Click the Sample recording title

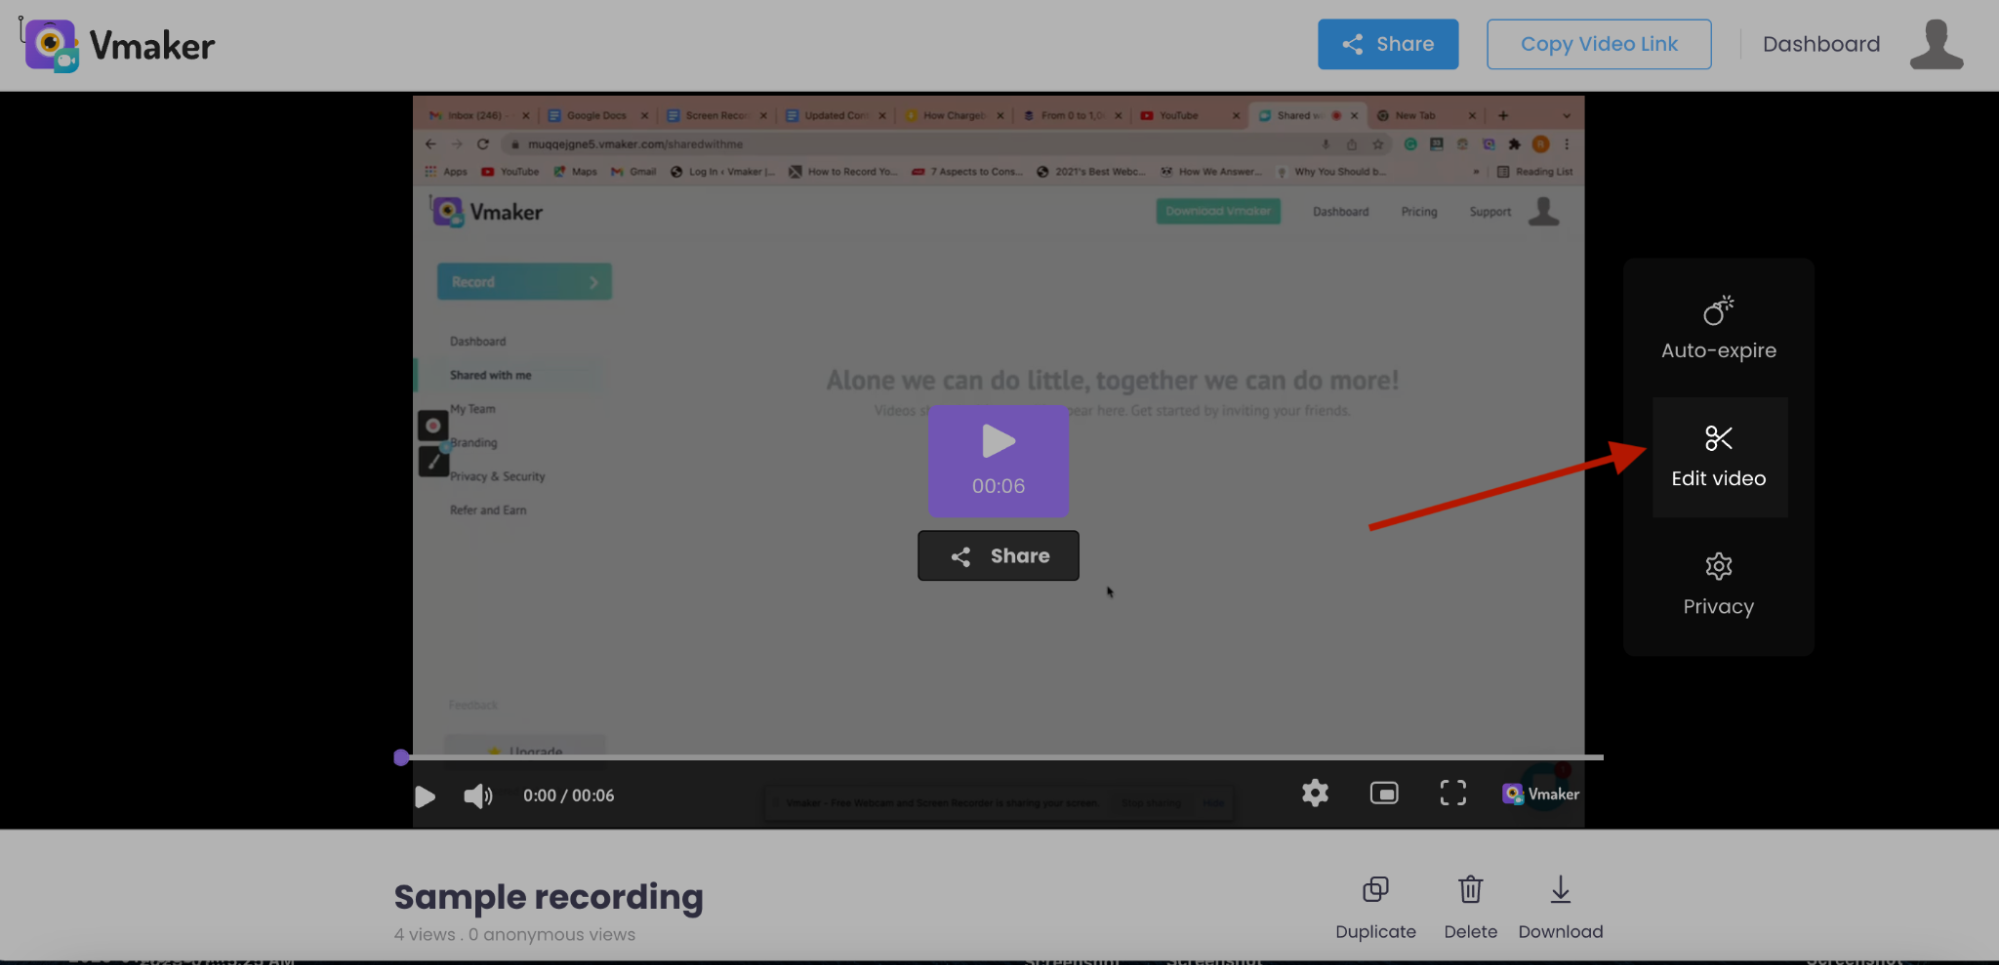point(548,897)
